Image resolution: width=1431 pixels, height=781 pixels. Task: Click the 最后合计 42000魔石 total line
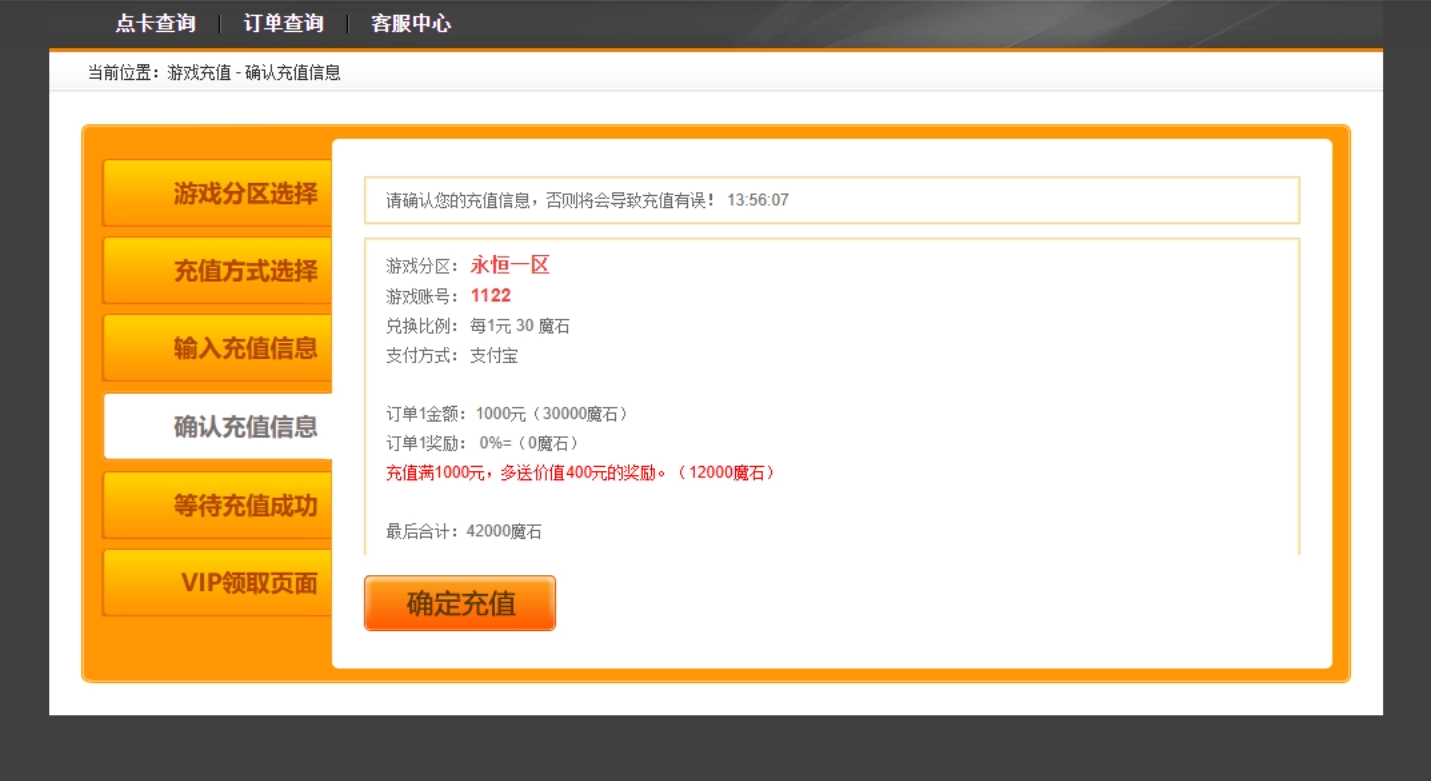tap(460, 531)
